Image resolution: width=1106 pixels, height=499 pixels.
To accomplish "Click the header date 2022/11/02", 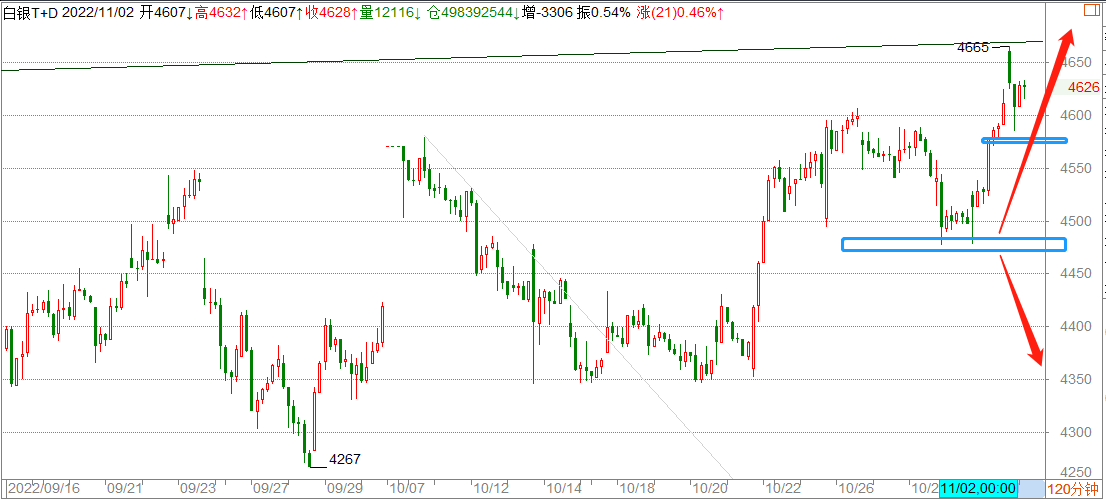I will 97,12.
